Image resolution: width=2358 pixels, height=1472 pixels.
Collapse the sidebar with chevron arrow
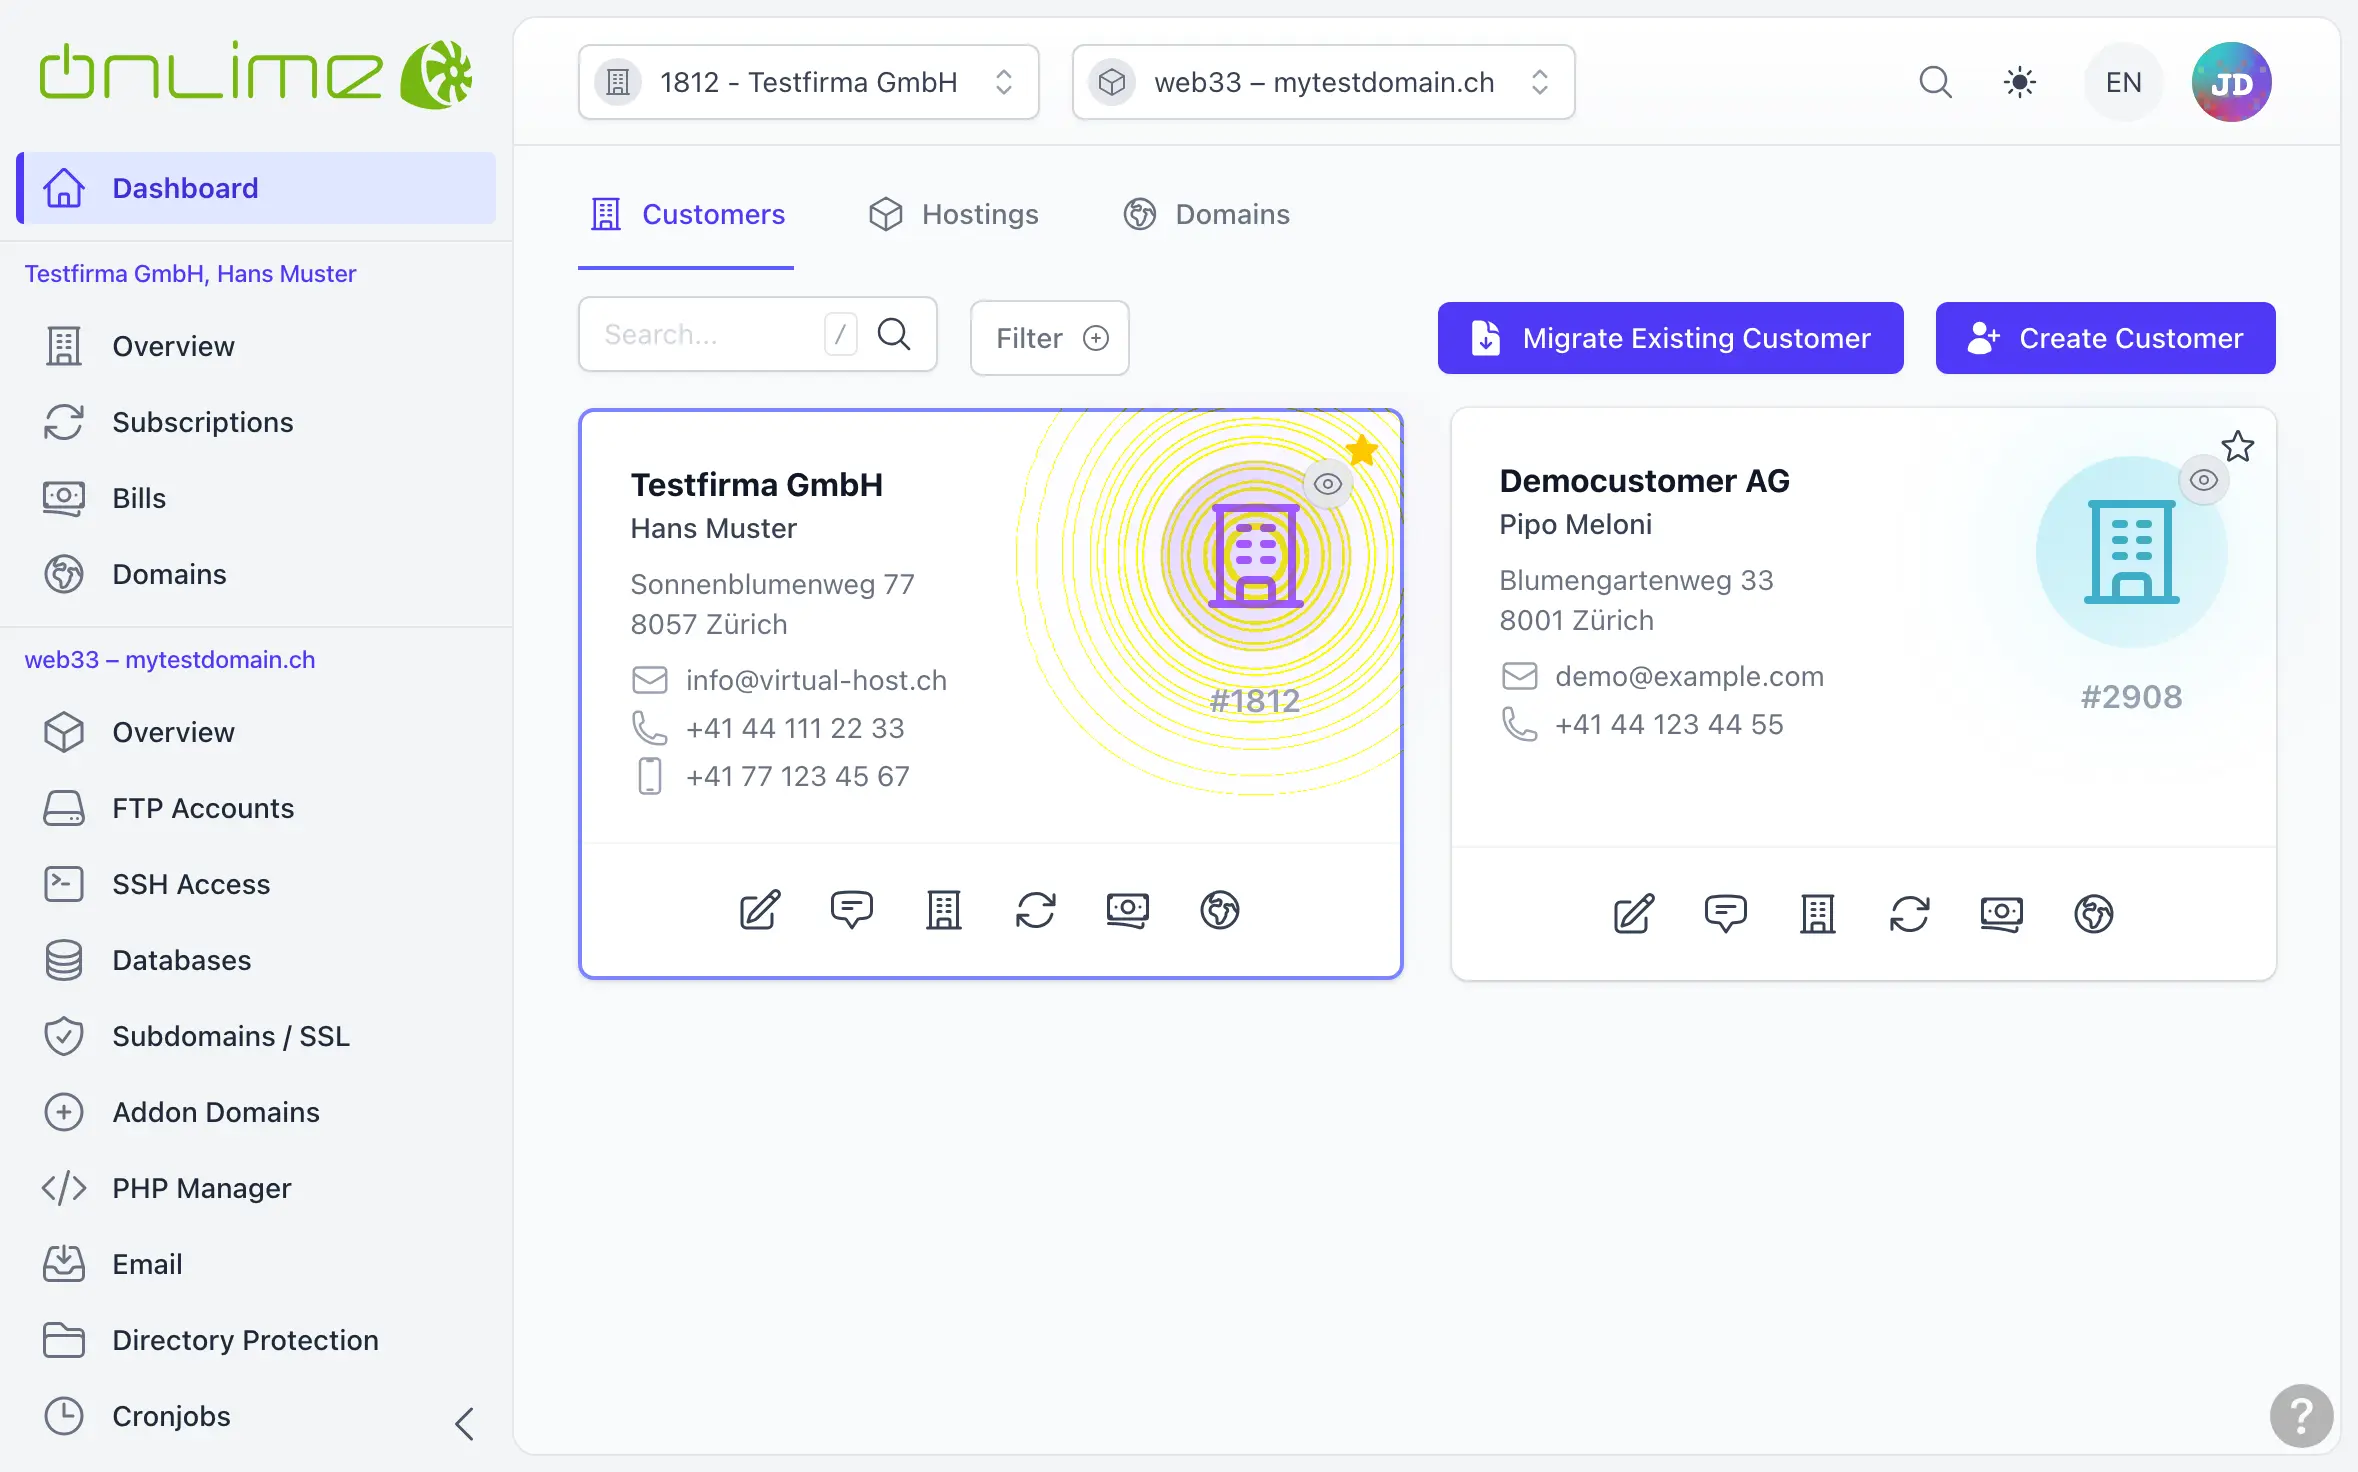click(x=464, y=1423)
